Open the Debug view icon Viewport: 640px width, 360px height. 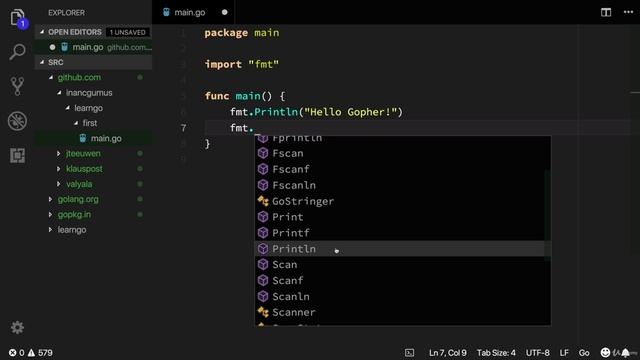tap(17, 121)
